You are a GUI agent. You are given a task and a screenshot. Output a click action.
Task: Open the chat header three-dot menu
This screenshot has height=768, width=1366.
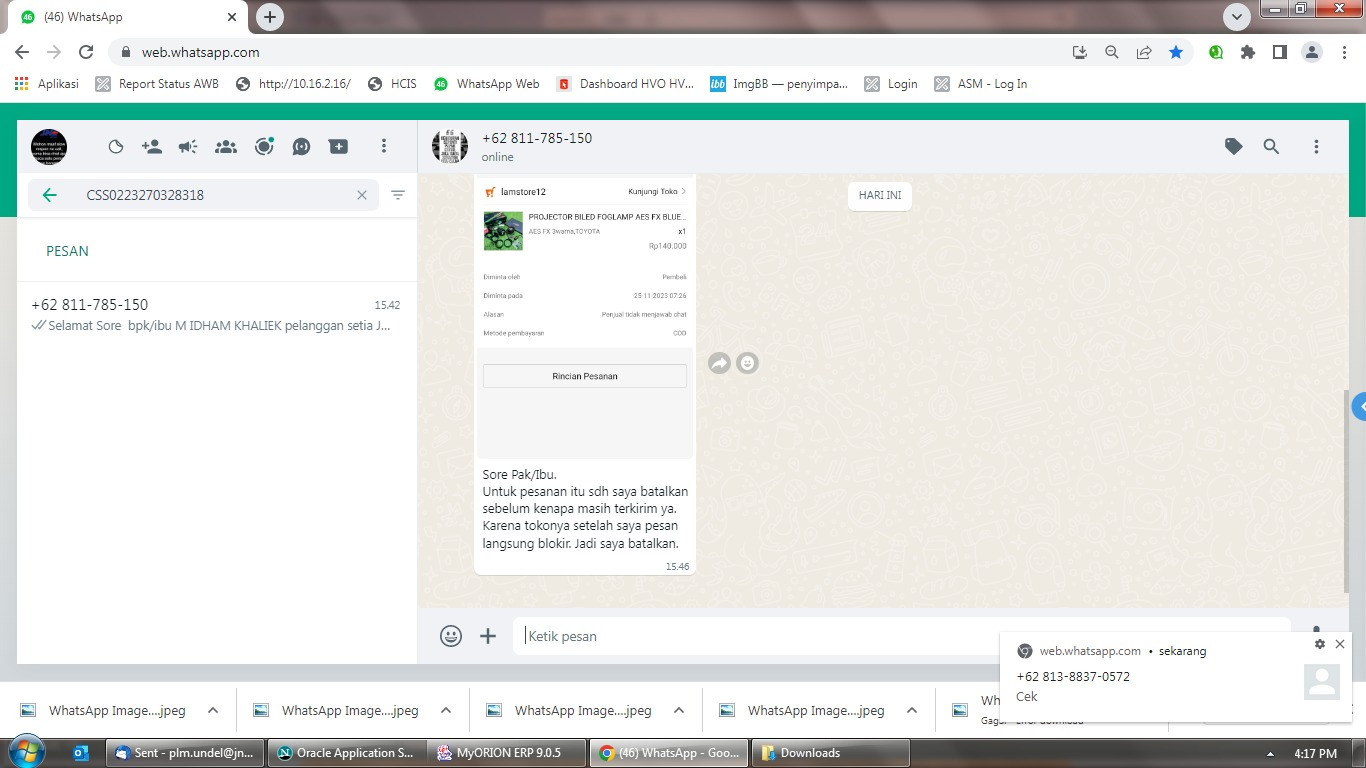[1316, 147]
